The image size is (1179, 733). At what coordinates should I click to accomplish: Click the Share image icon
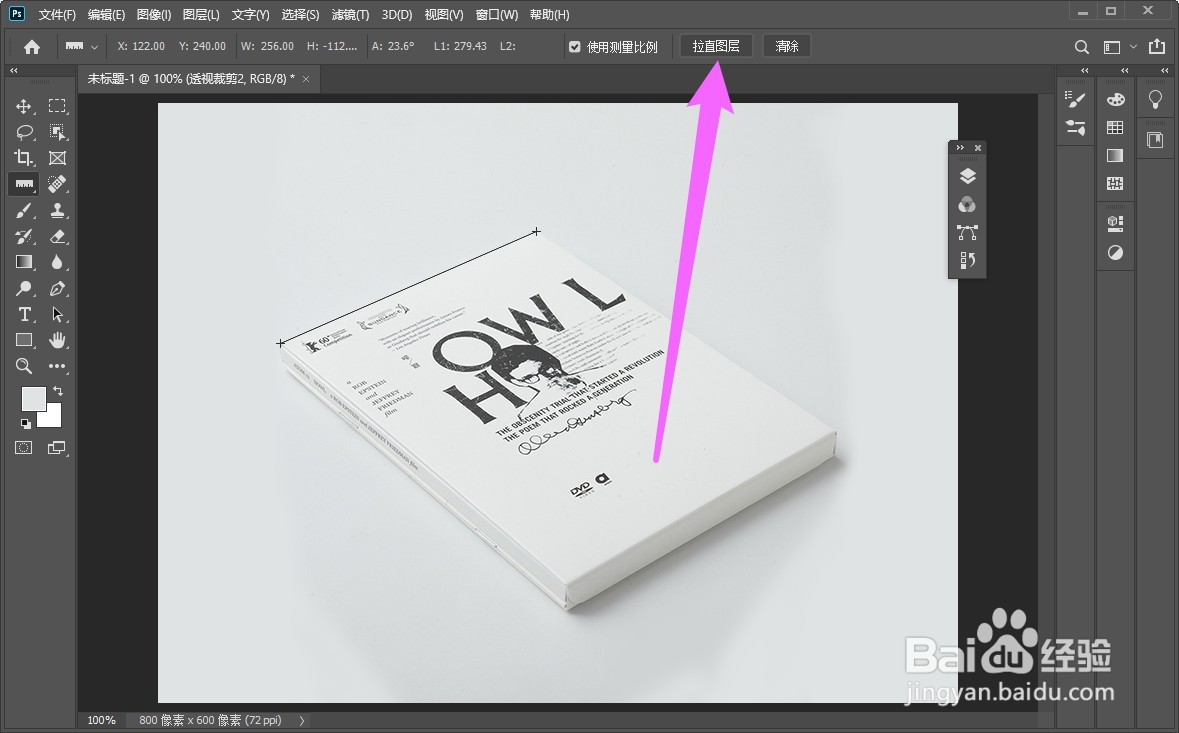1156,46
